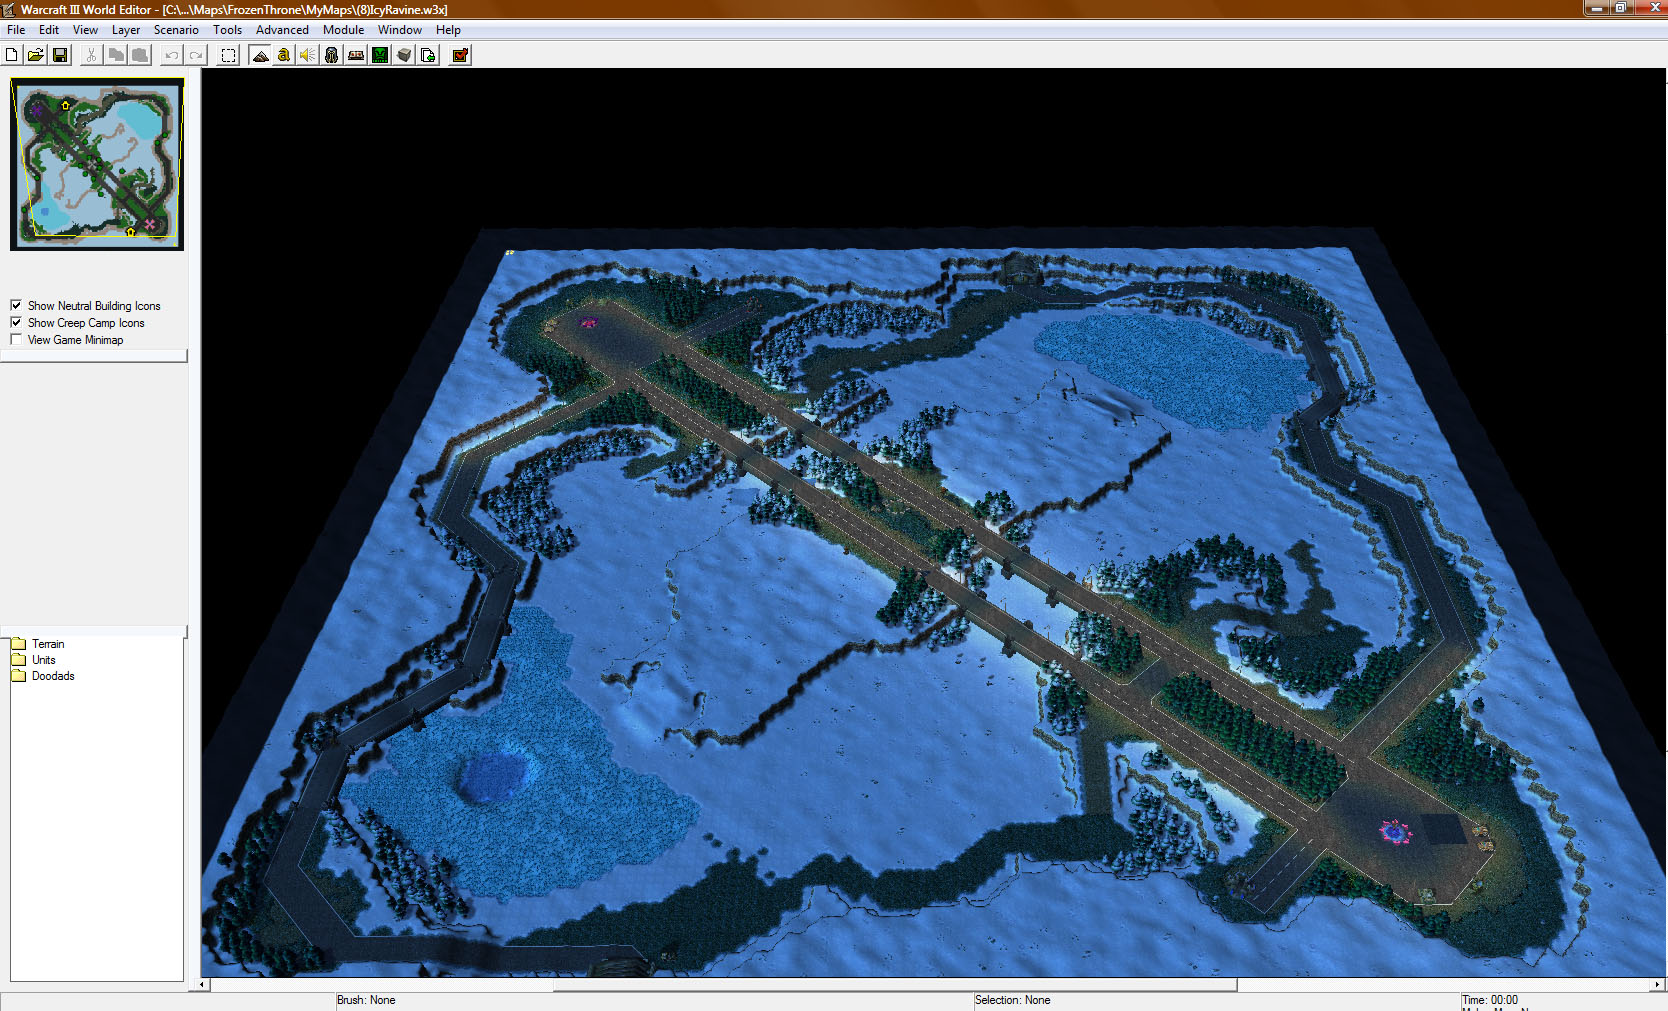Click the New Map toolbar icon
This screenshot has height=1011, width=1668.
(12, 55)
